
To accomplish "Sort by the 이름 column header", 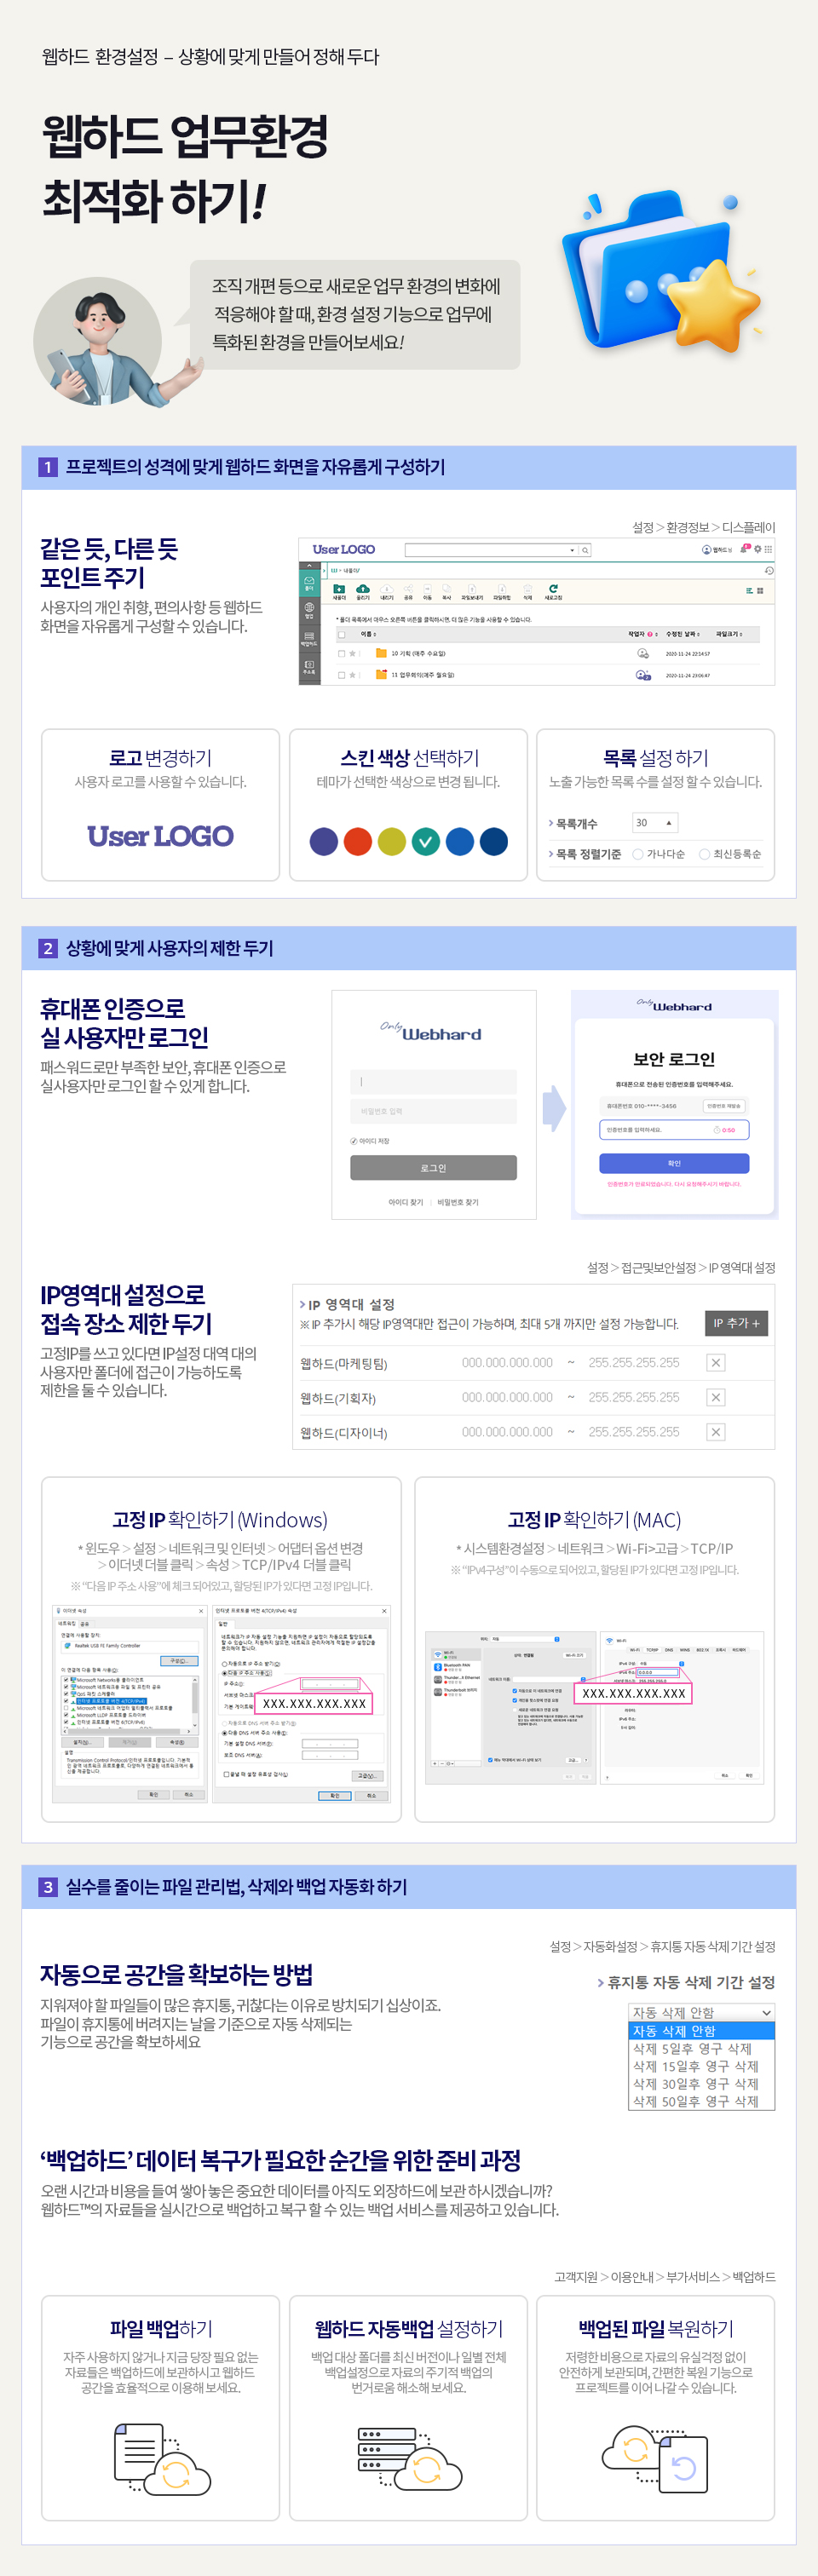I will coord(367,634).
